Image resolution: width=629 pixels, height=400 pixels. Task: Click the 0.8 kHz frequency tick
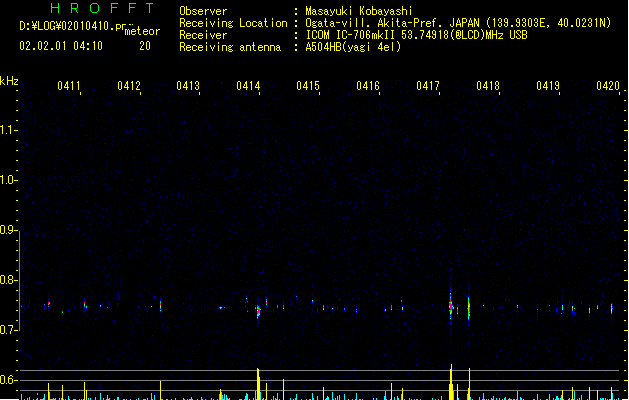(9, 280)
